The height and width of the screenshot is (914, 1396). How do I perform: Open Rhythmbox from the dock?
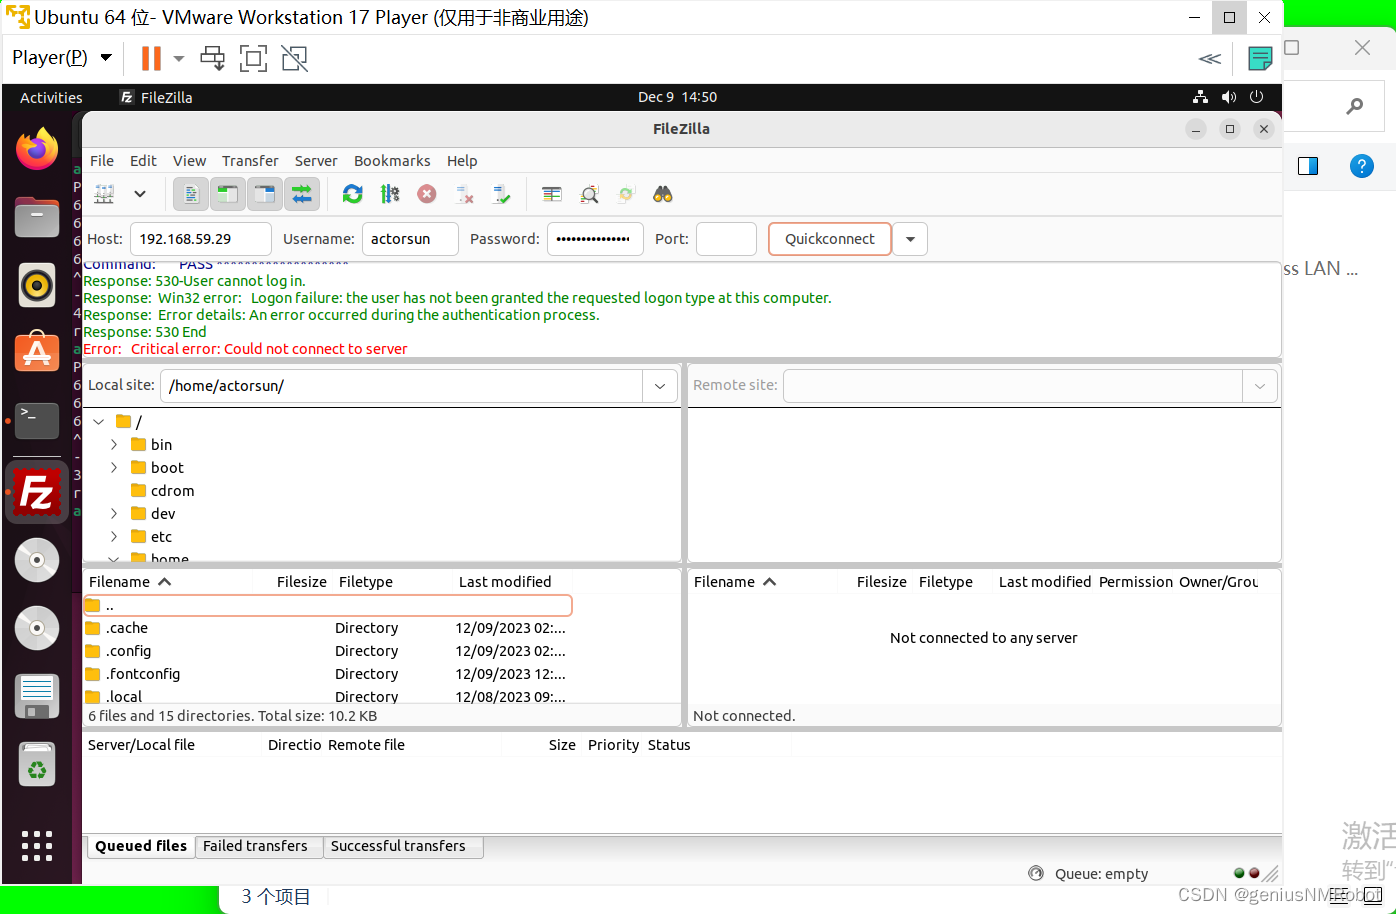[x=37, y=286]
